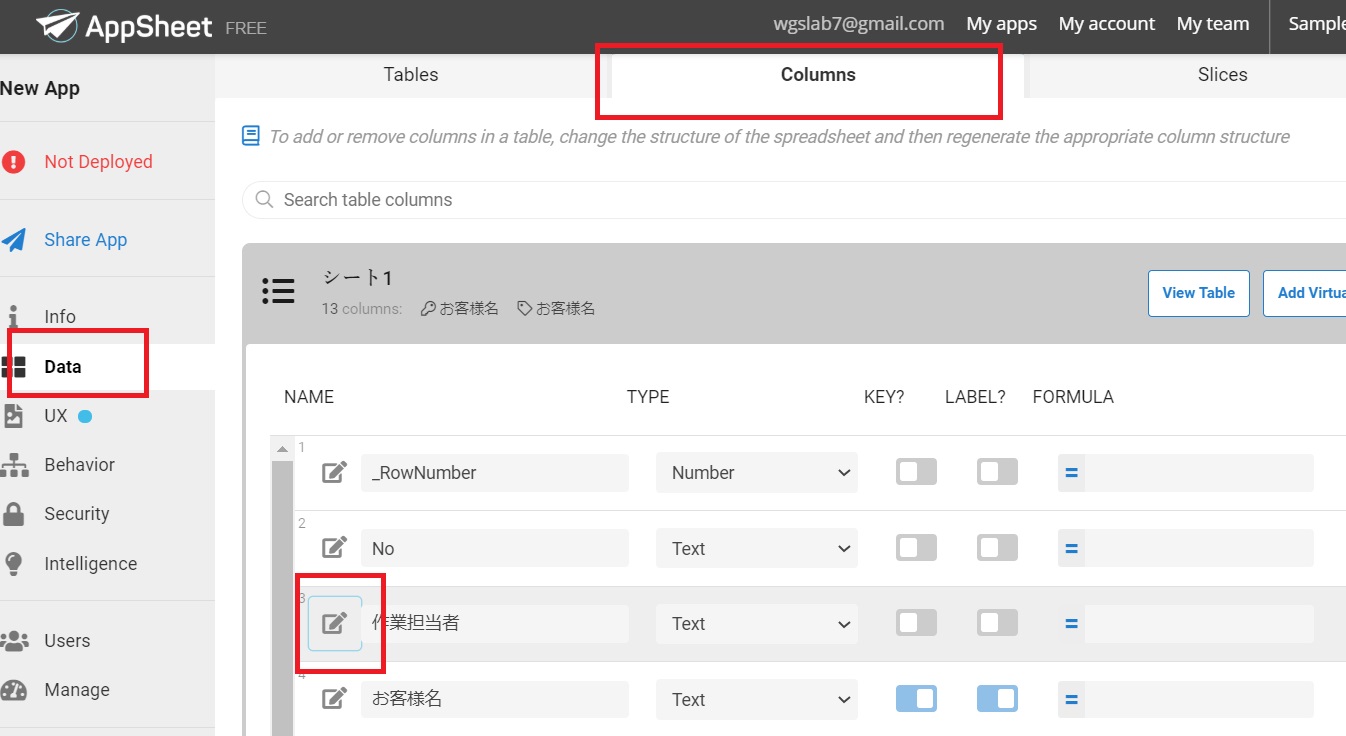Open the Intelligence section label
The image size is (1346, 736).
[91, 564]
